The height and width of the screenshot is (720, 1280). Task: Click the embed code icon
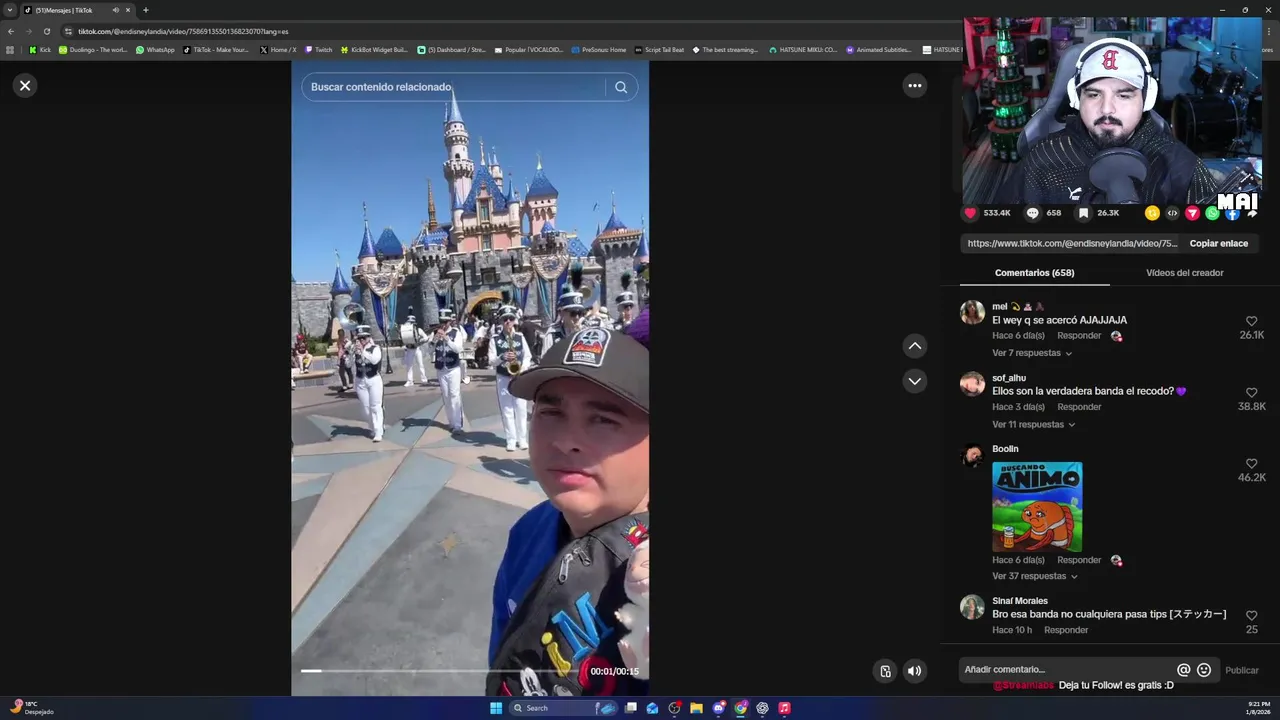1172,213
